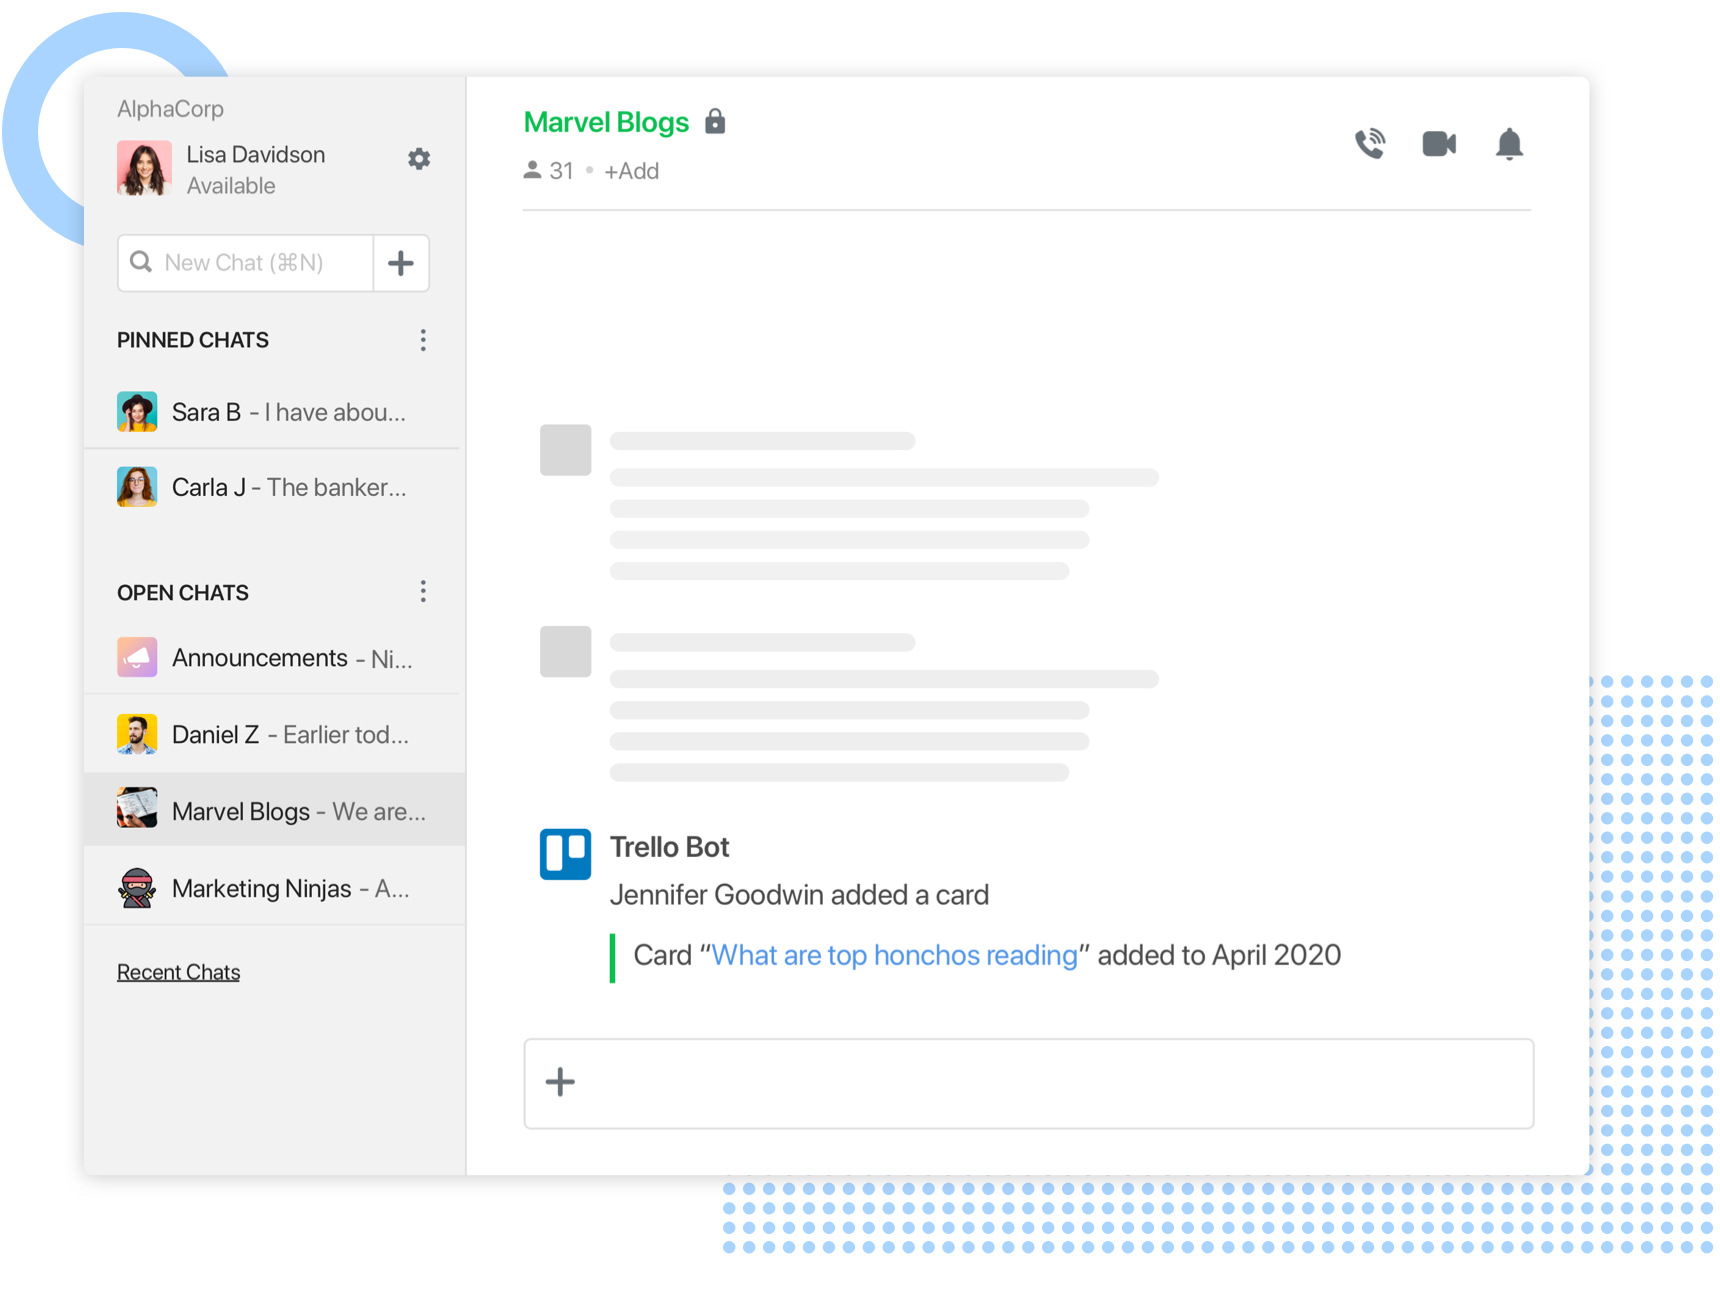Click the Marvel Blogs channel title
This screenshot has height=1300, width=1720.
[606, 122]
